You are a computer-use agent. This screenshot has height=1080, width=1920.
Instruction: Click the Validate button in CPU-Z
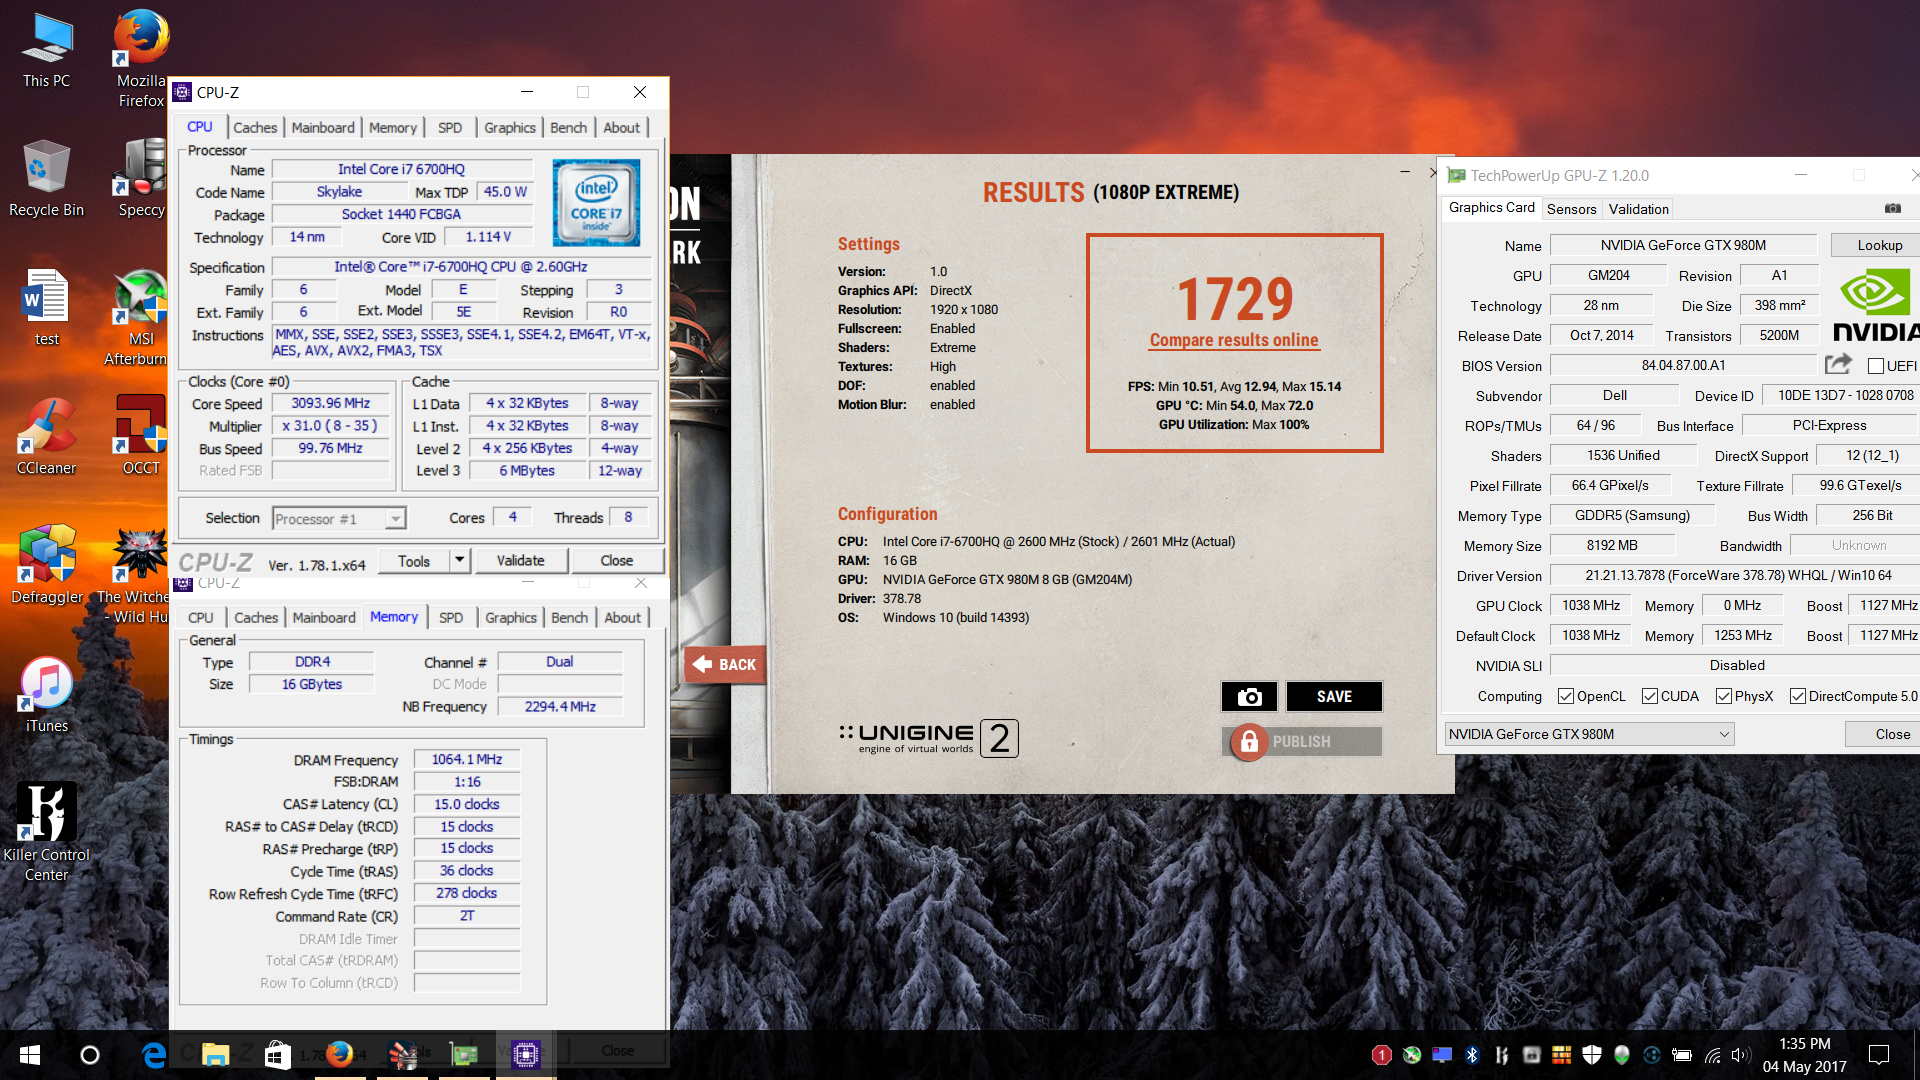(521, 561)
